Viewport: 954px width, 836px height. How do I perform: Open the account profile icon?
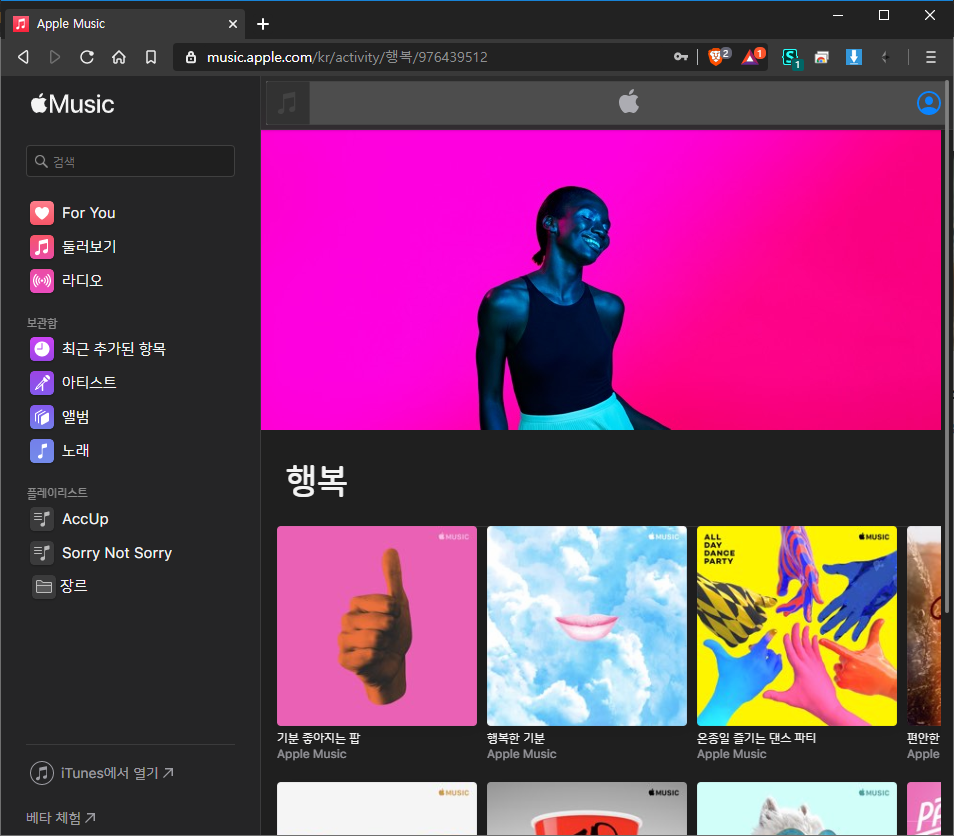928,103
